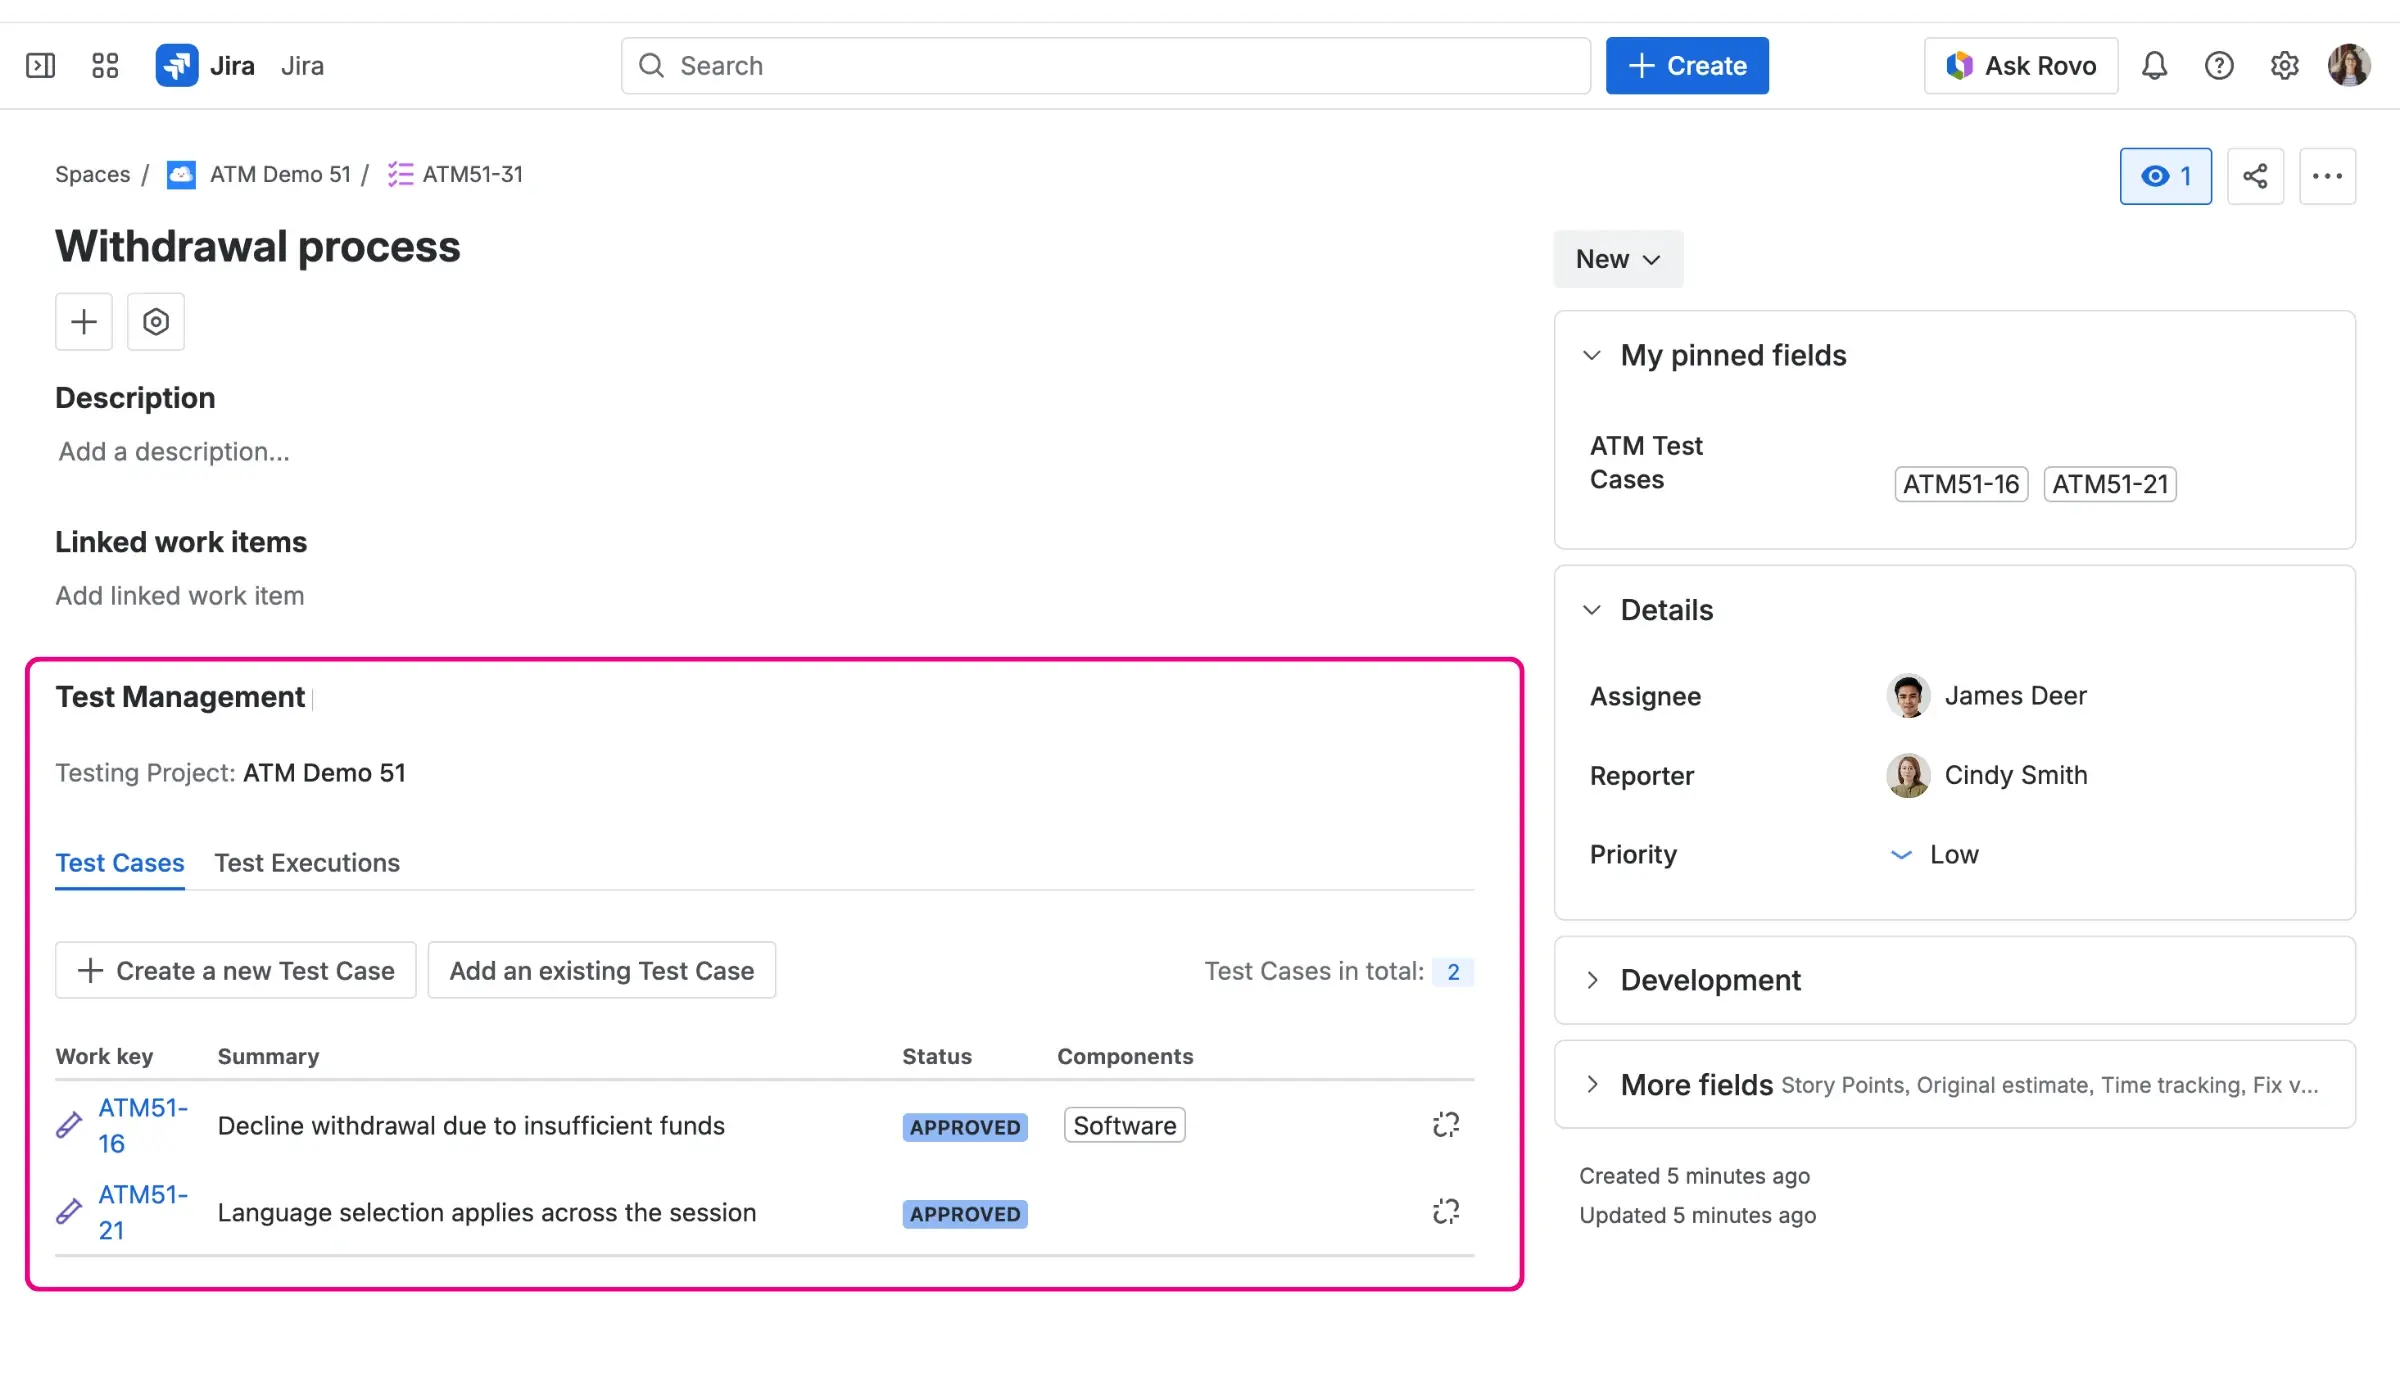2400x1375 pixels.
Task: Click Create a new Test Case
Action: pos(235,969)
